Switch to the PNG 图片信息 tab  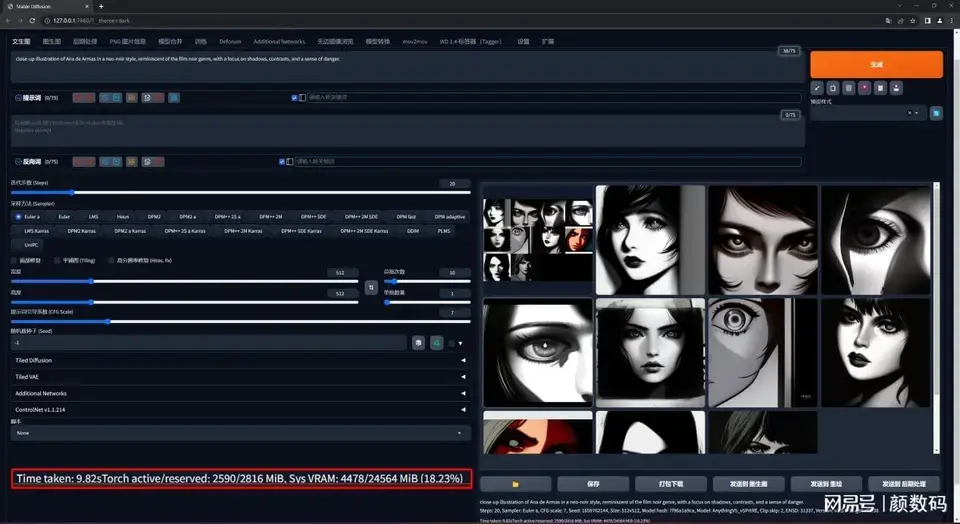[127, 42]
